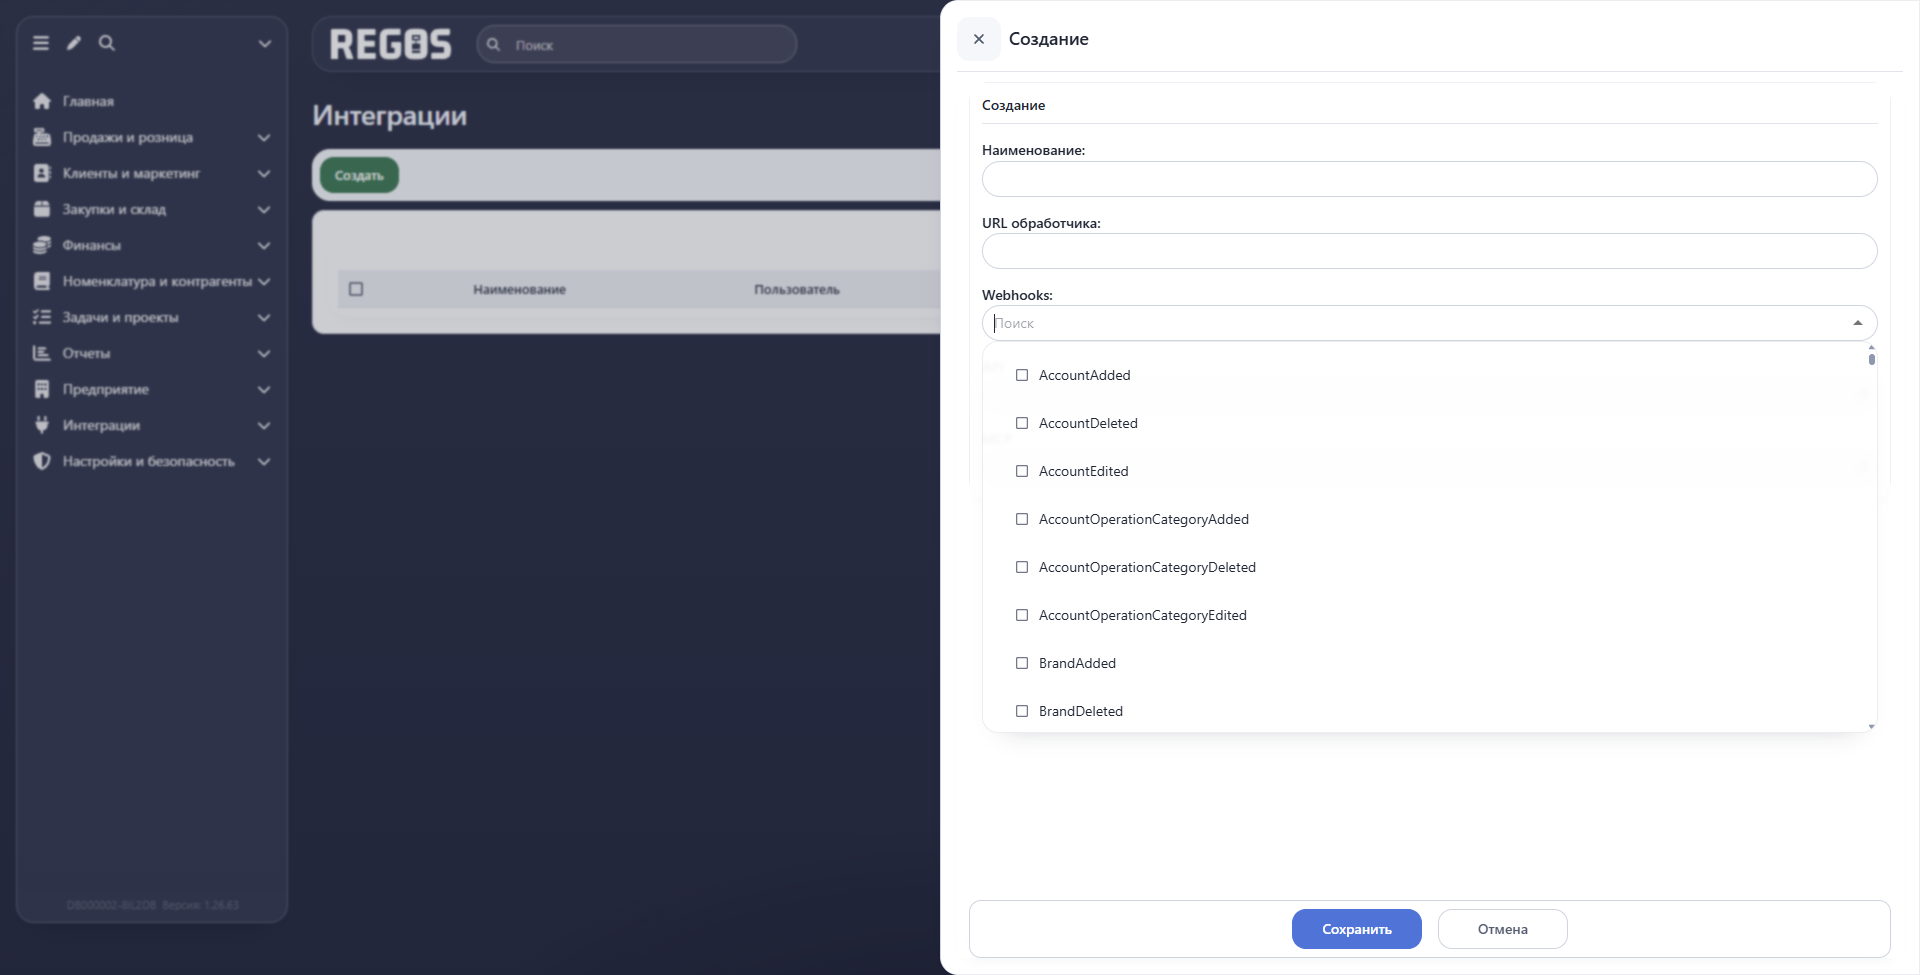The height and width of the screenshot is (975, 1920).
Task: Check the AccountAdded webhook checkbox
Action: [1022, 375]
